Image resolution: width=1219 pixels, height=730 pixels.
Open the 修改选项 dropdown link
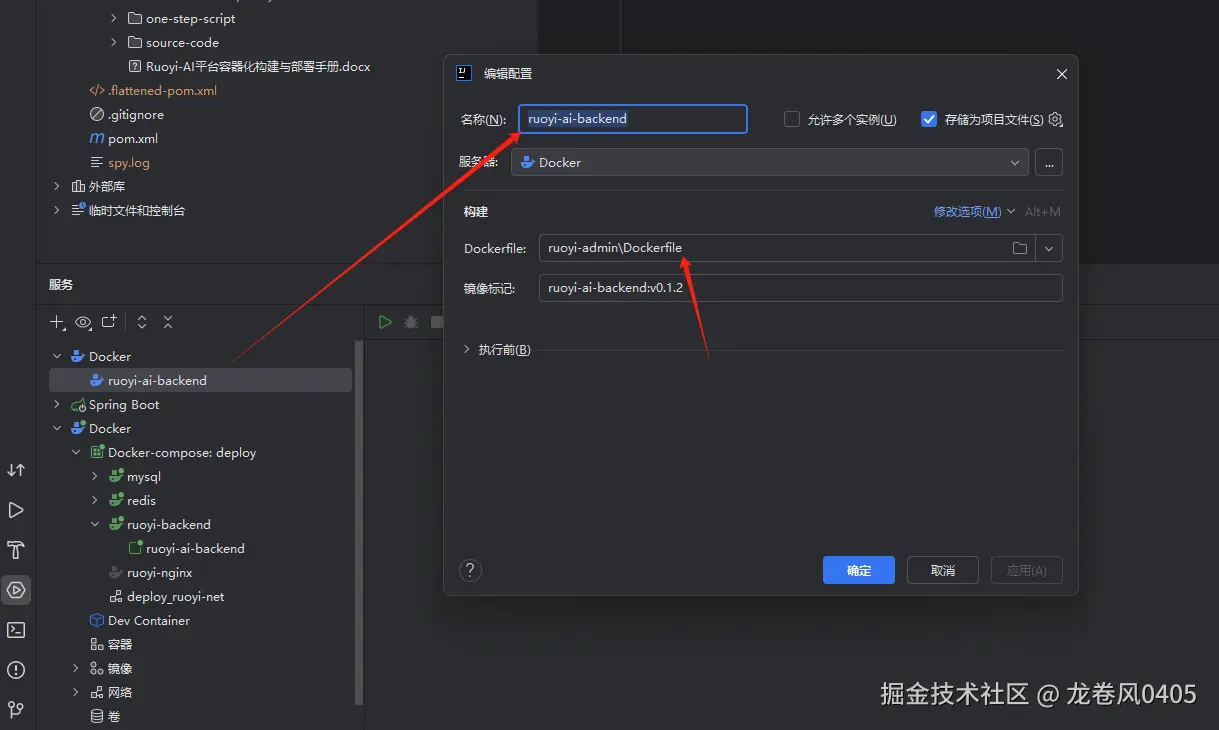(x=974, y=212)
